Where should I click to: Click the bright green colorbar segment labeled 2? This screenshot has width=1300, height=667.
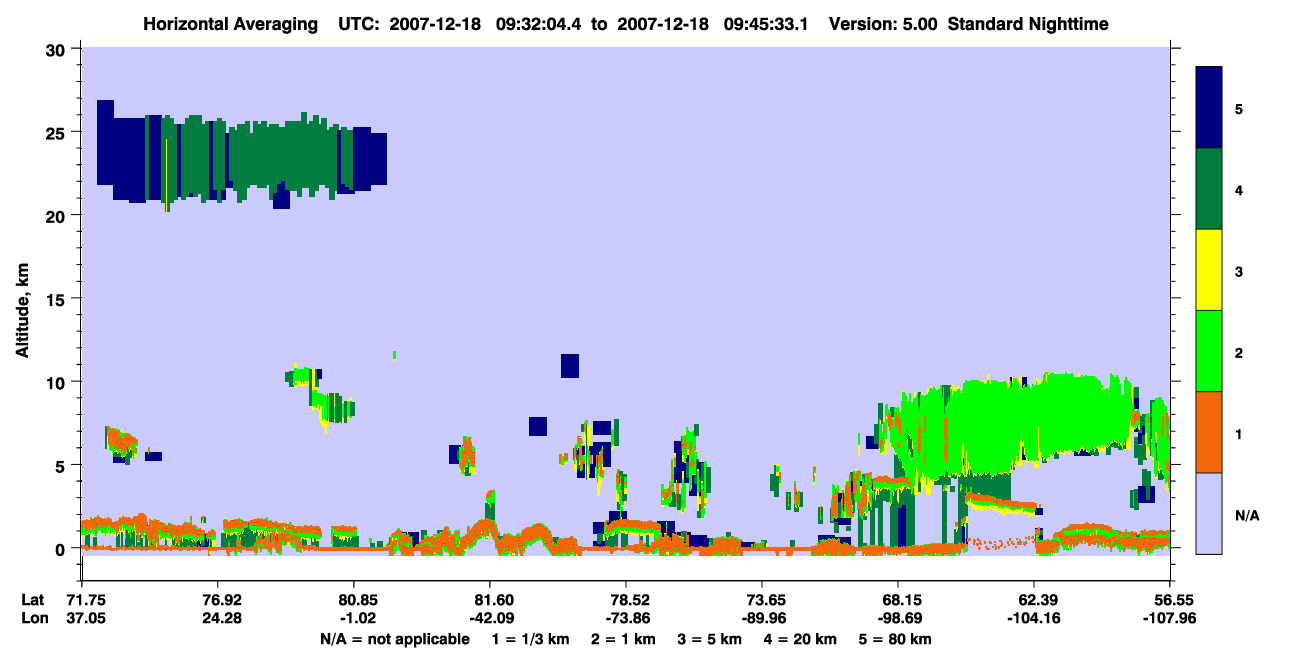point(1209,351)
